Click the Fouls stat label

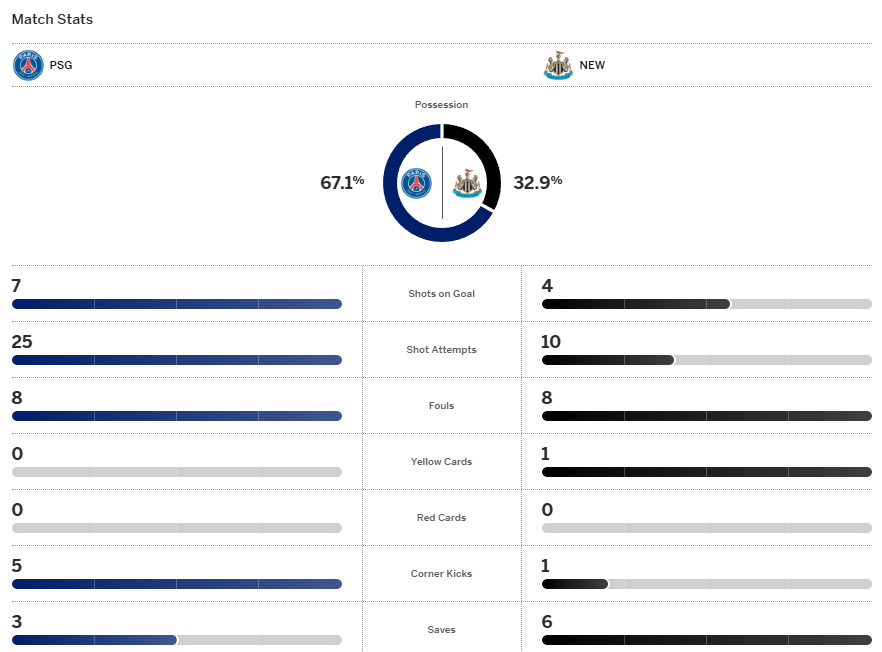[441, 406]
